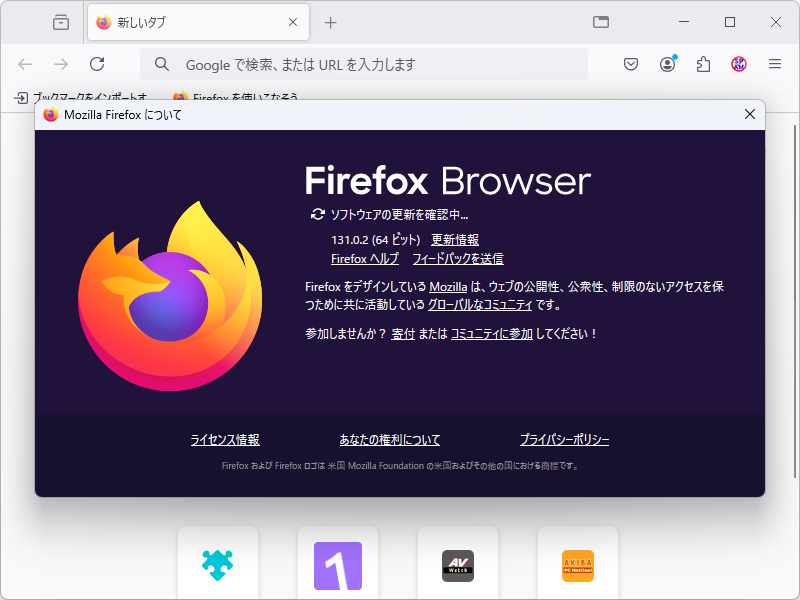Click the SPAM add-on icon in the toolbar
The height and width of the screenshot is (600, 800).
[x=738, y=63]
